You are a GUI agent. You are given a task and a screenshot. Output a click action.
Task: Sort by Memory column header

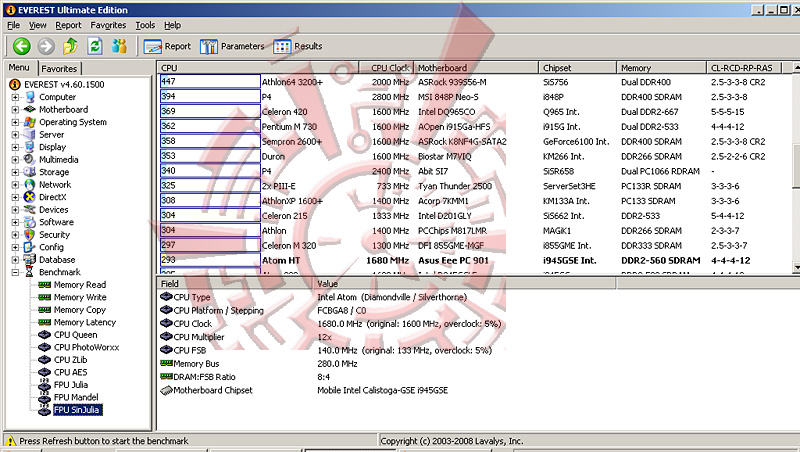click(x=661, y=68)
